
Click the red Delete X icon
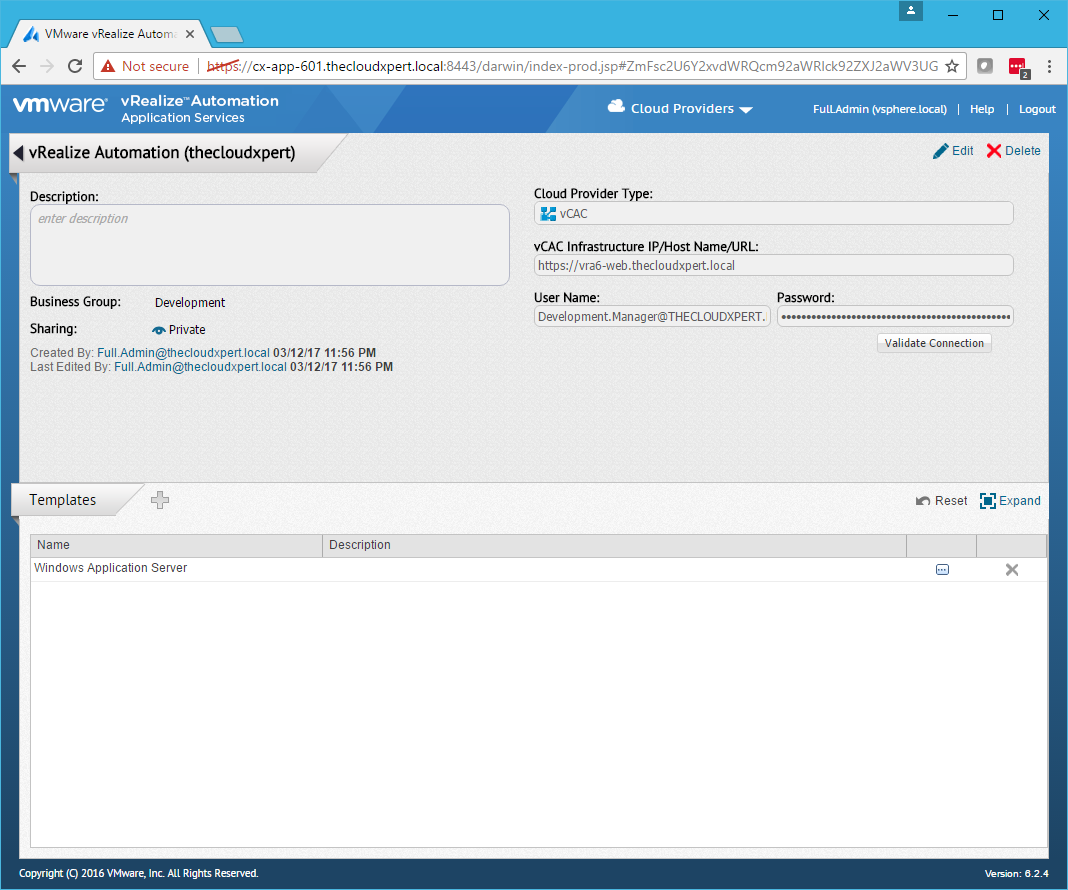point(993,151)
